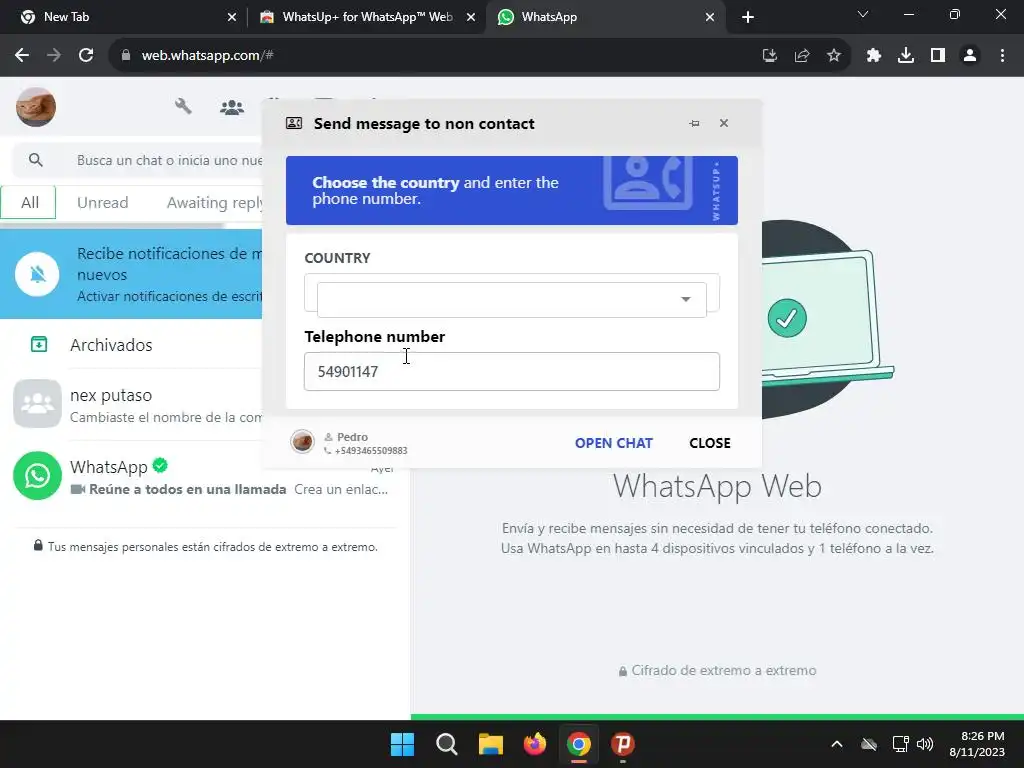This screenshot has width=1024, height=768.
Task: Open the nex putaso chat
Action: [x=131, y=405]
